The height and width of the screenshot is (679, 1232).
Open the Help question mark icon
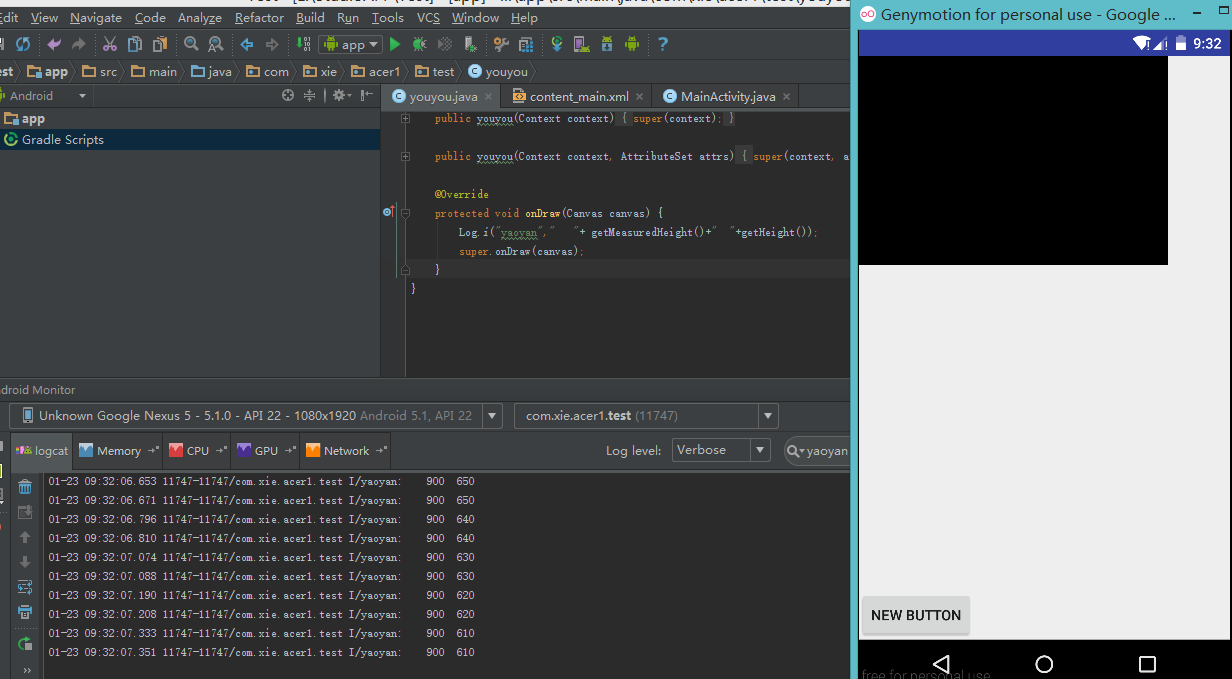coord(662,44)
